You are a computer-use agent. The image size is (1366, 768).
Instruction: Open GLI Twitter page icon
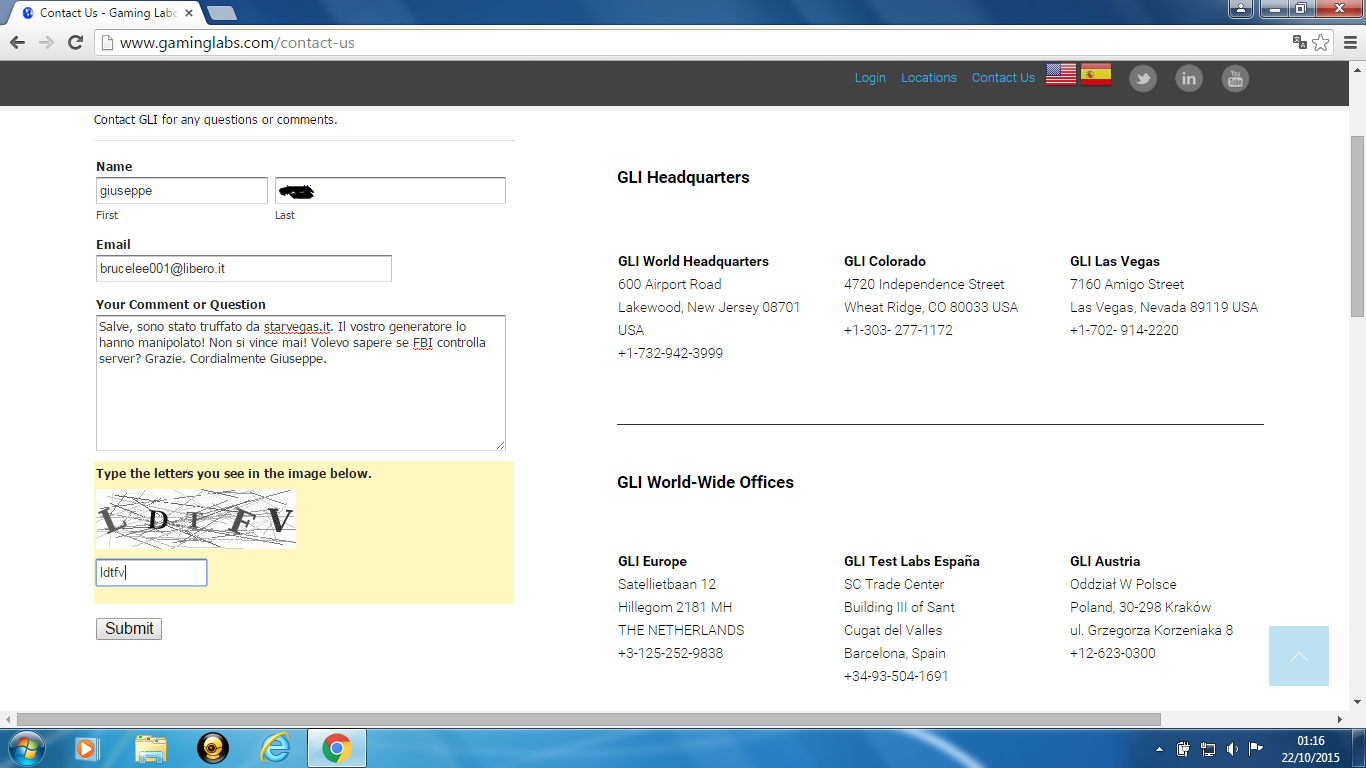[1143, 78]
